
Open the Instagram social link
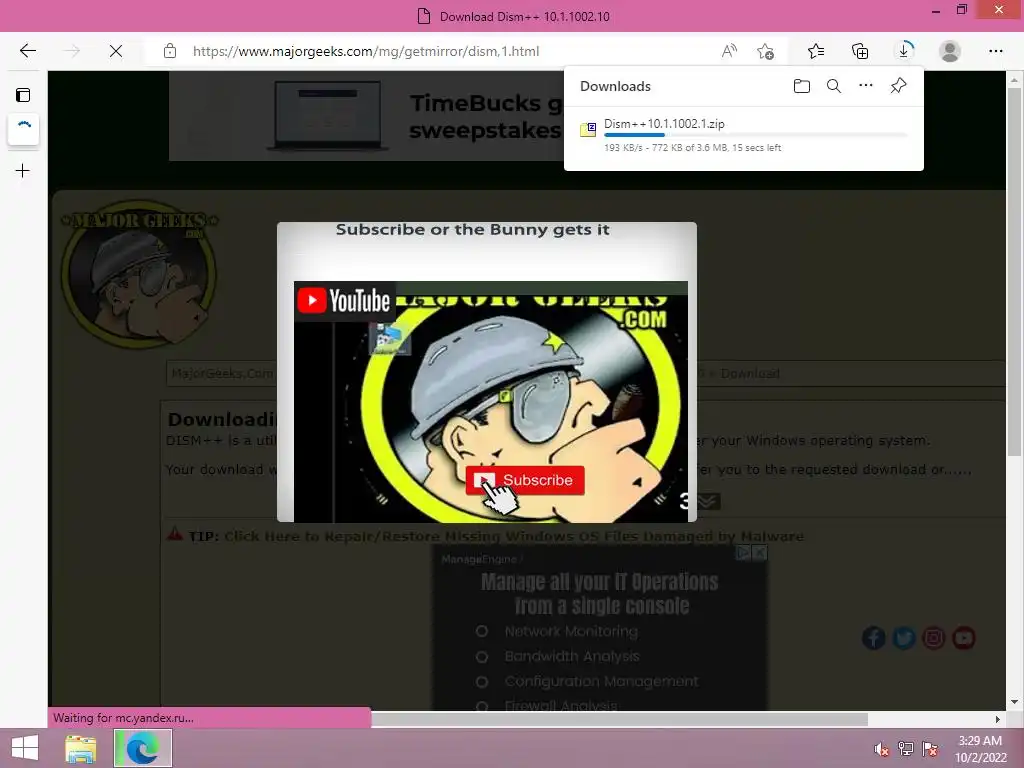[934, 637]
